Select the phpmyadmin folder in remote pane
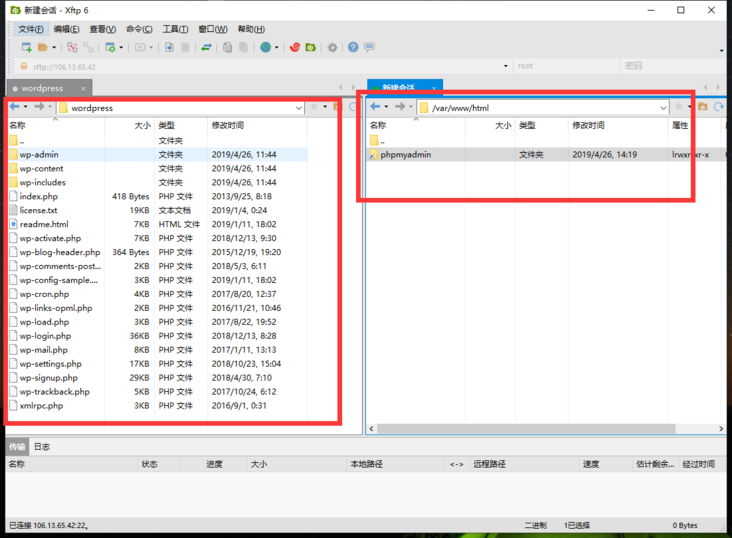The width and height of the screenshot is (732, 538). pyautogui.click(x=406, y=155)
